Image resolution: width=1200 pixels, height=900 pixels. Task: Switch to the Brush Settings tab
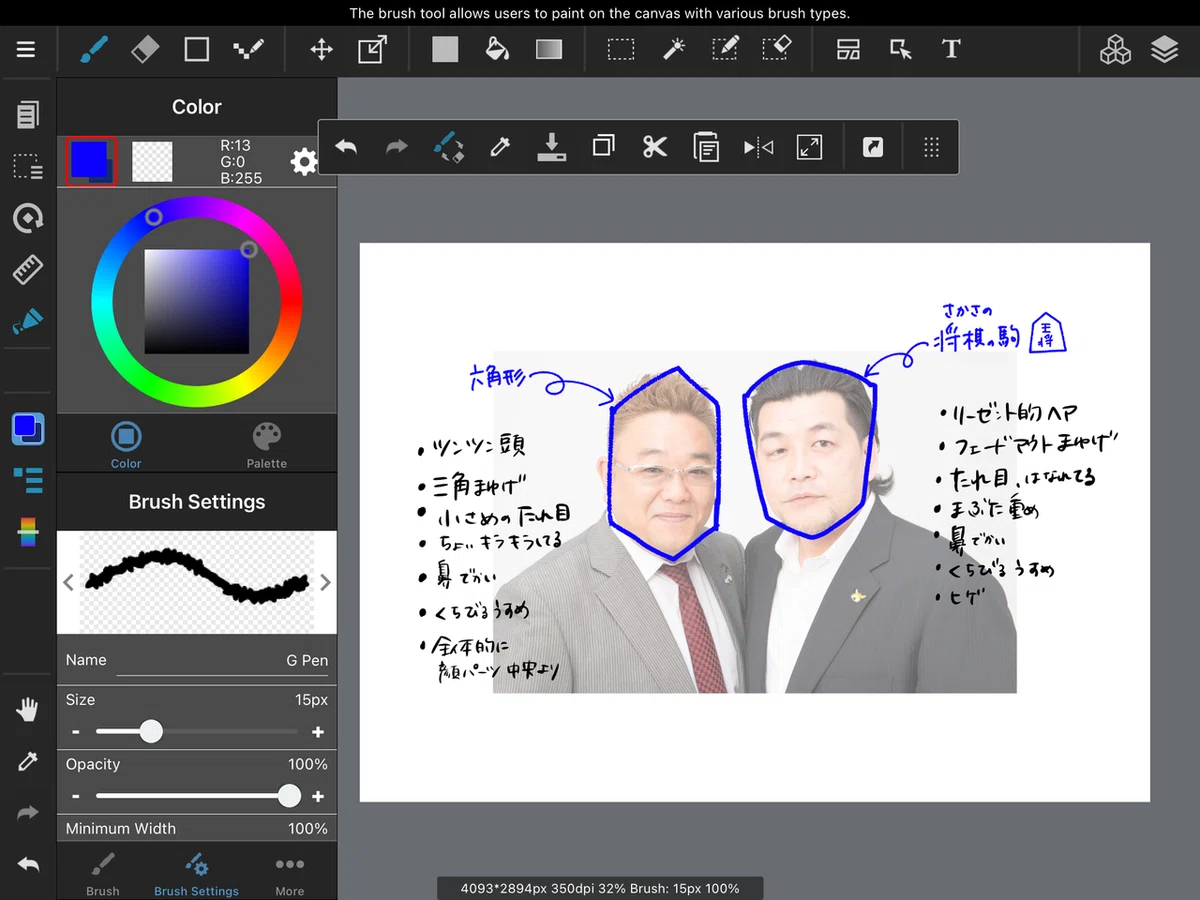coord(197,873)
